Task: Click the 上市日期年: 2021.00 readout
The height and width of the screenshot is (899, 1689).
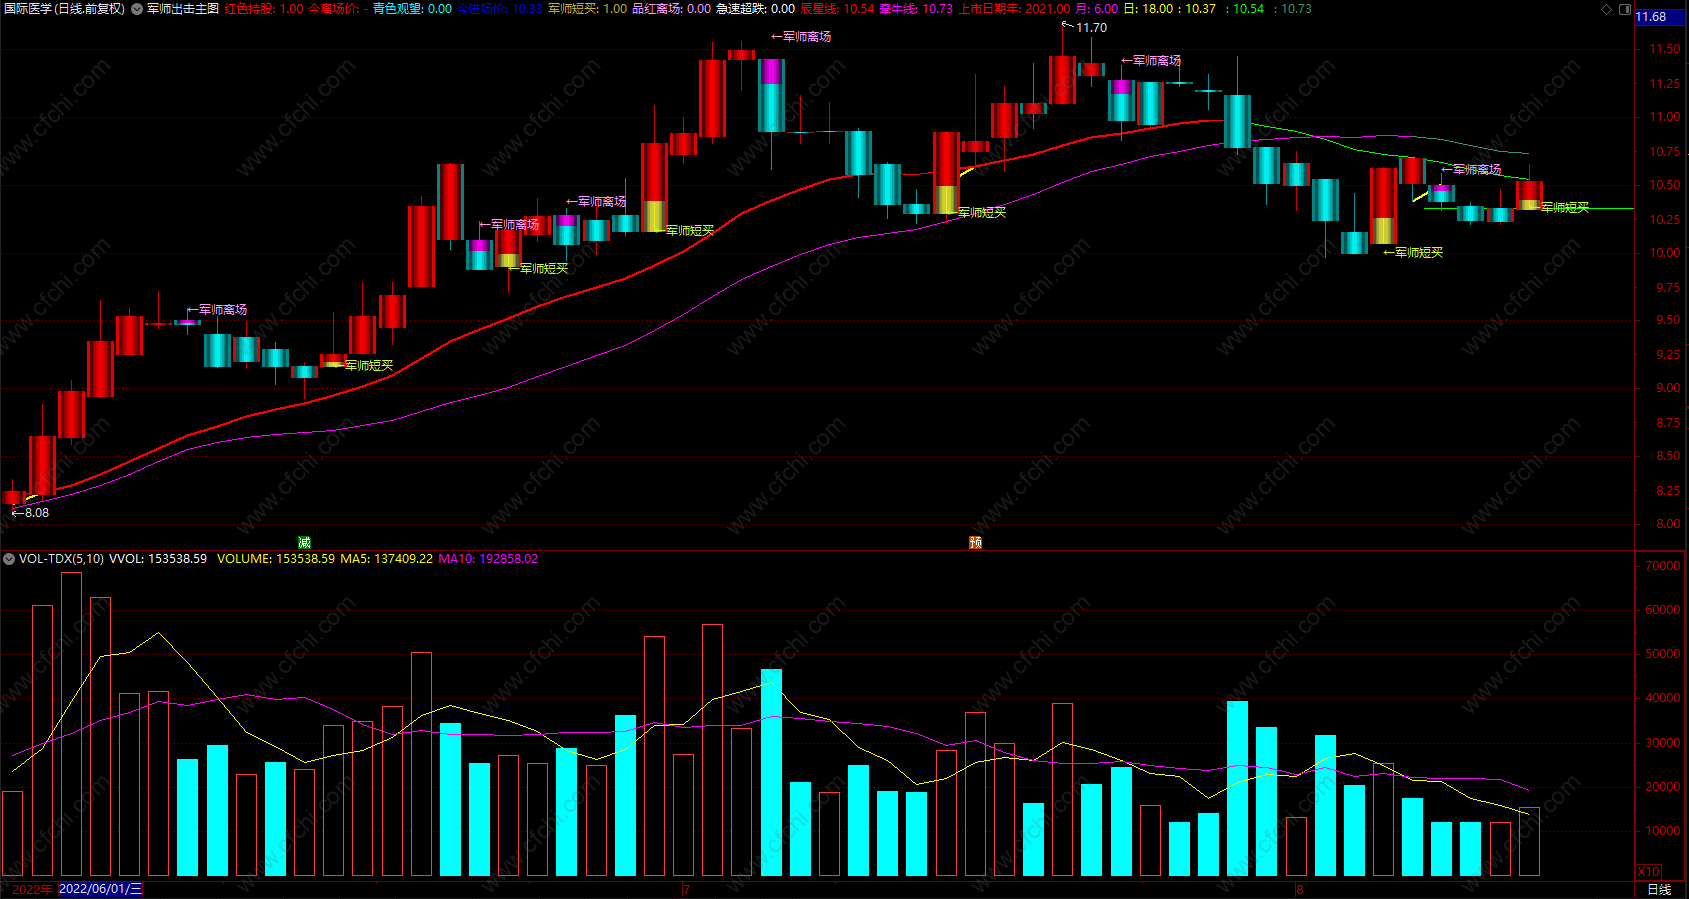Action: (1014, 9)
